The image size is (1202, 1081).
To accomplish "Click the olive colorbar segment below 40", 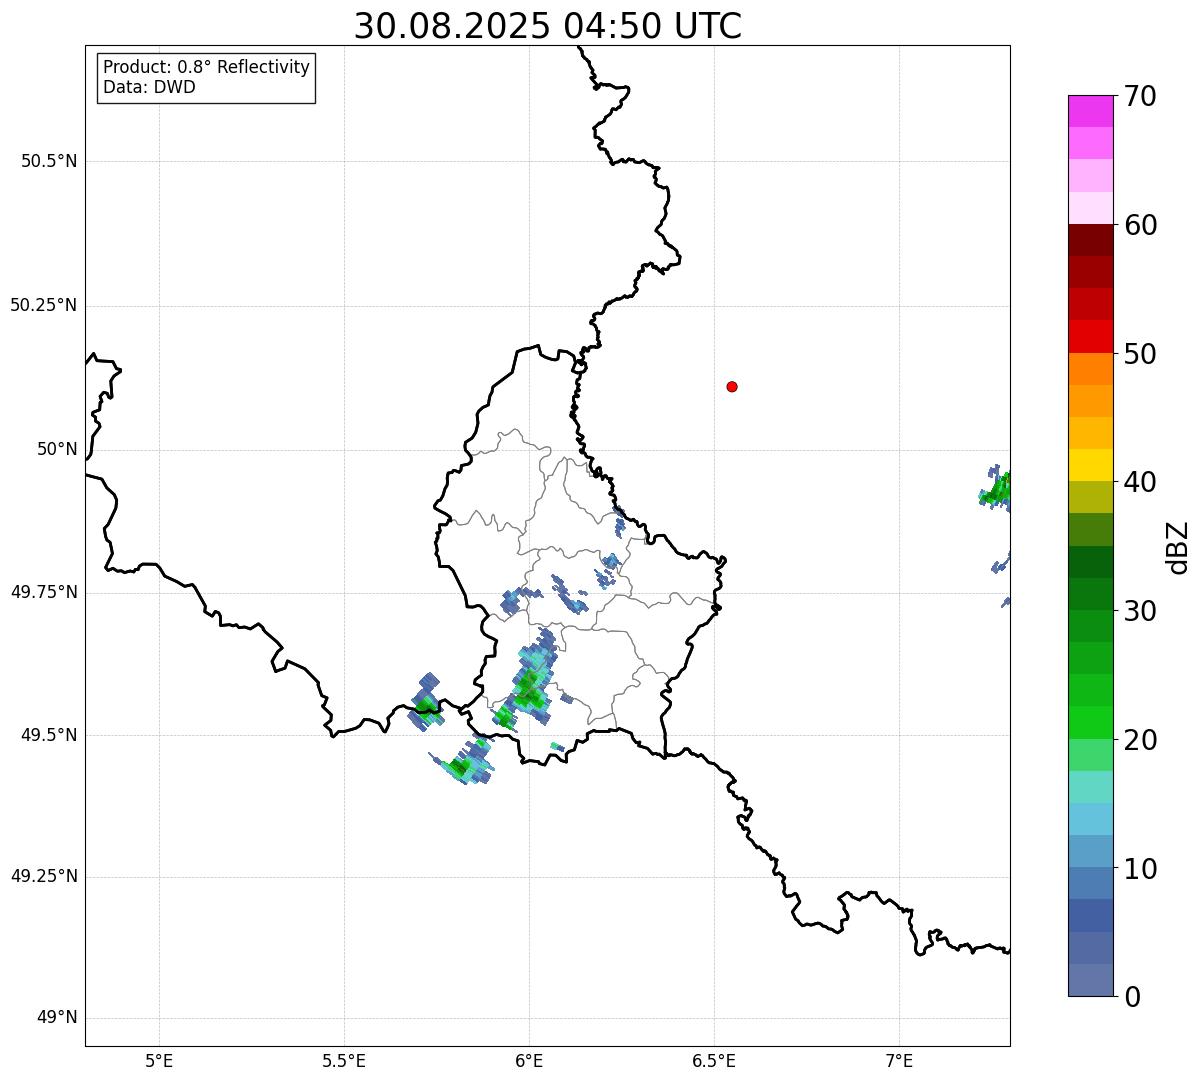I will [1090, 497].
